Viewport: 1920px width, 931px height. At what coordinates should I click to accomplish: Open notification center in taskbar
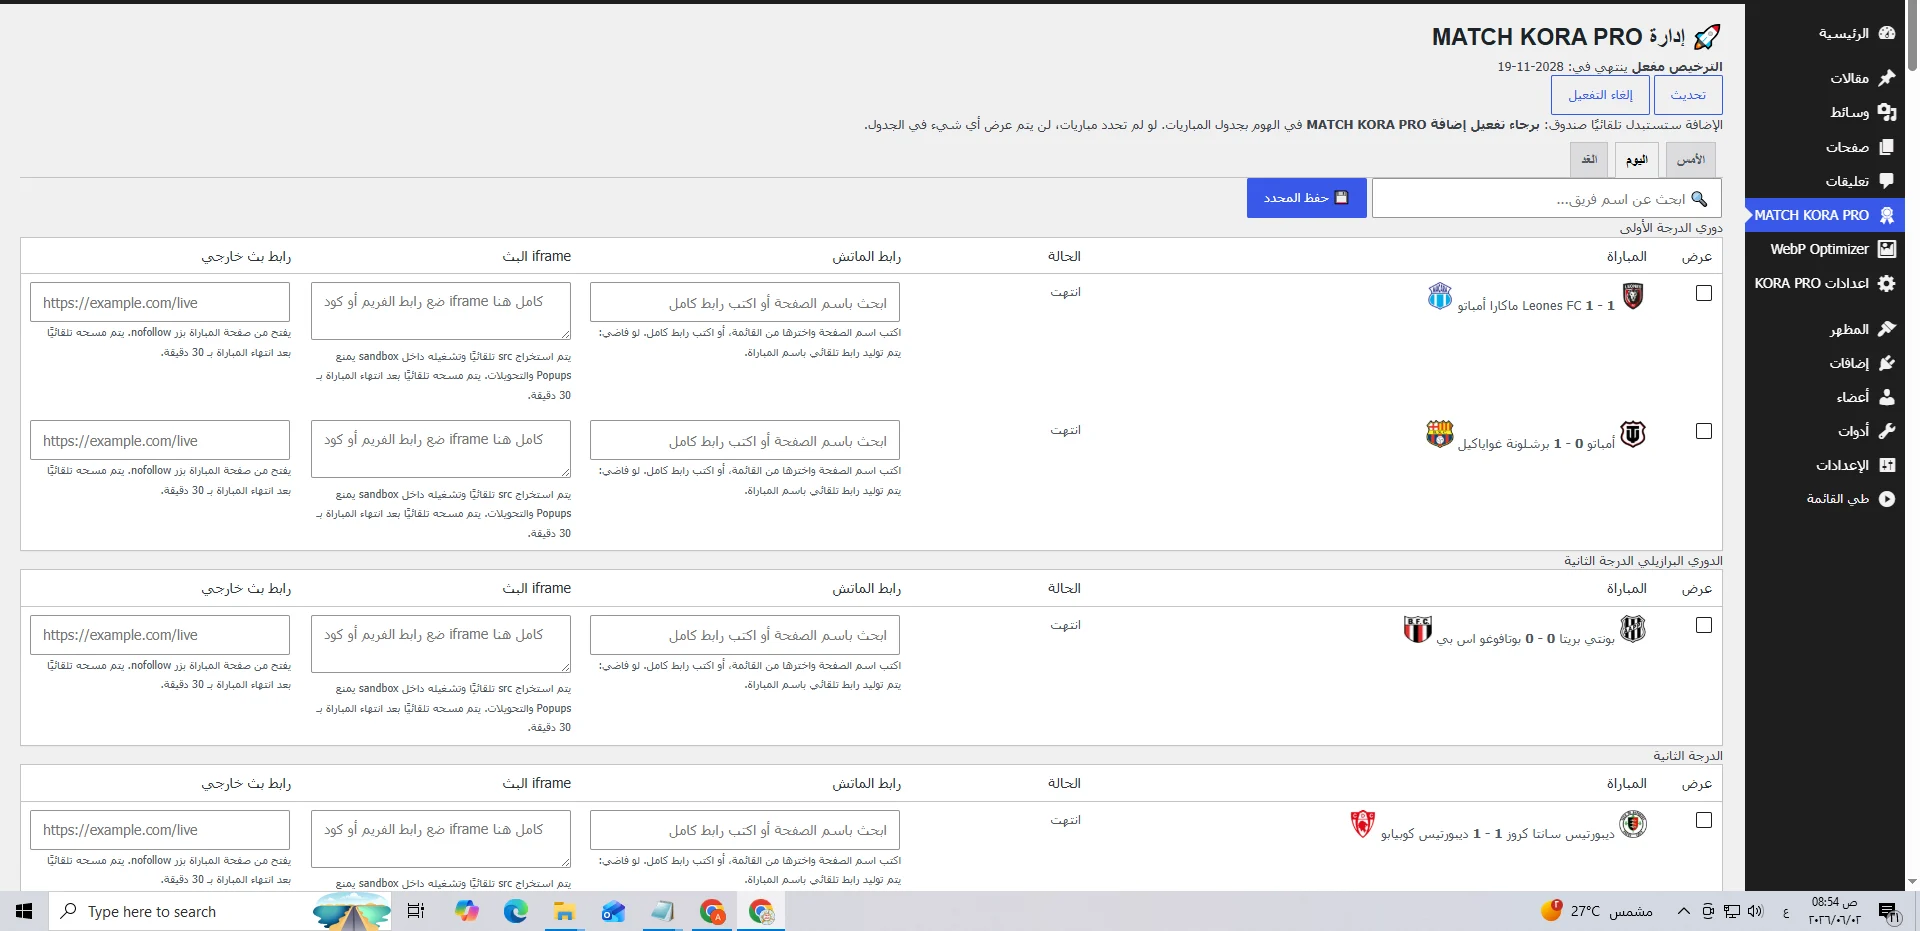coord(1887,911)
